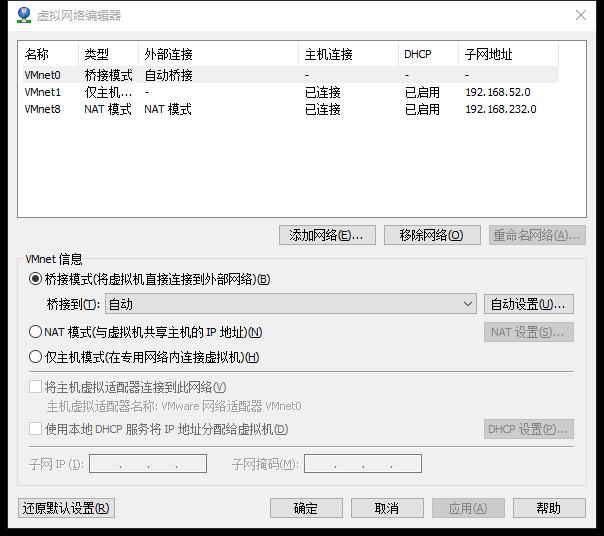Select the 仅主机模式 radio button
The width and height of the screenshot is (604, 536).
coord(35,357)
